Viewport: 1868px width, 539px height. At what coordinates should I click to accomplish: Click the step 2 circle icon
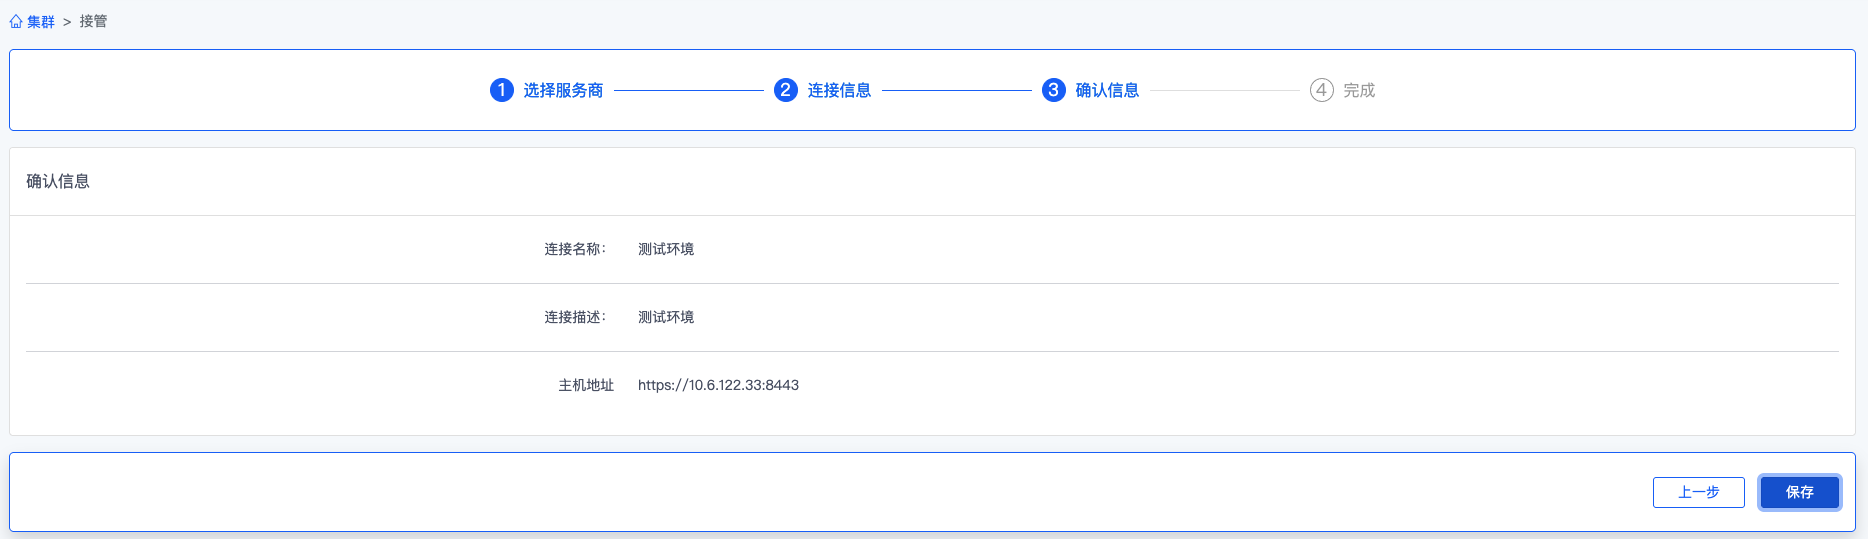tap(785, 90)
